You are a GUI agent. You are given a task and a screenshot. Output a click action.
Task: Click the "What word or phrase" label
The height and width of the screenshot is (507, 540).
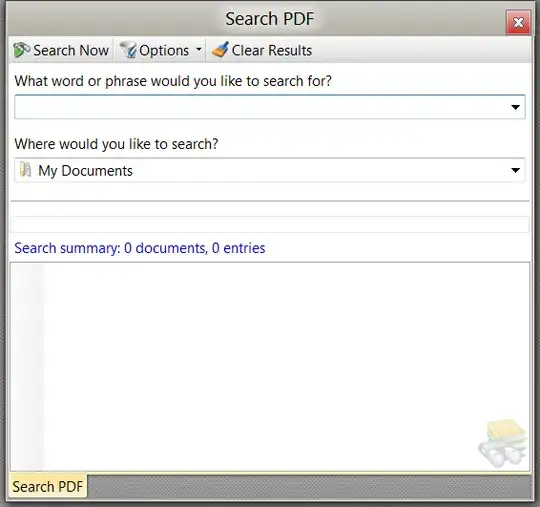(x=173, y=81)
